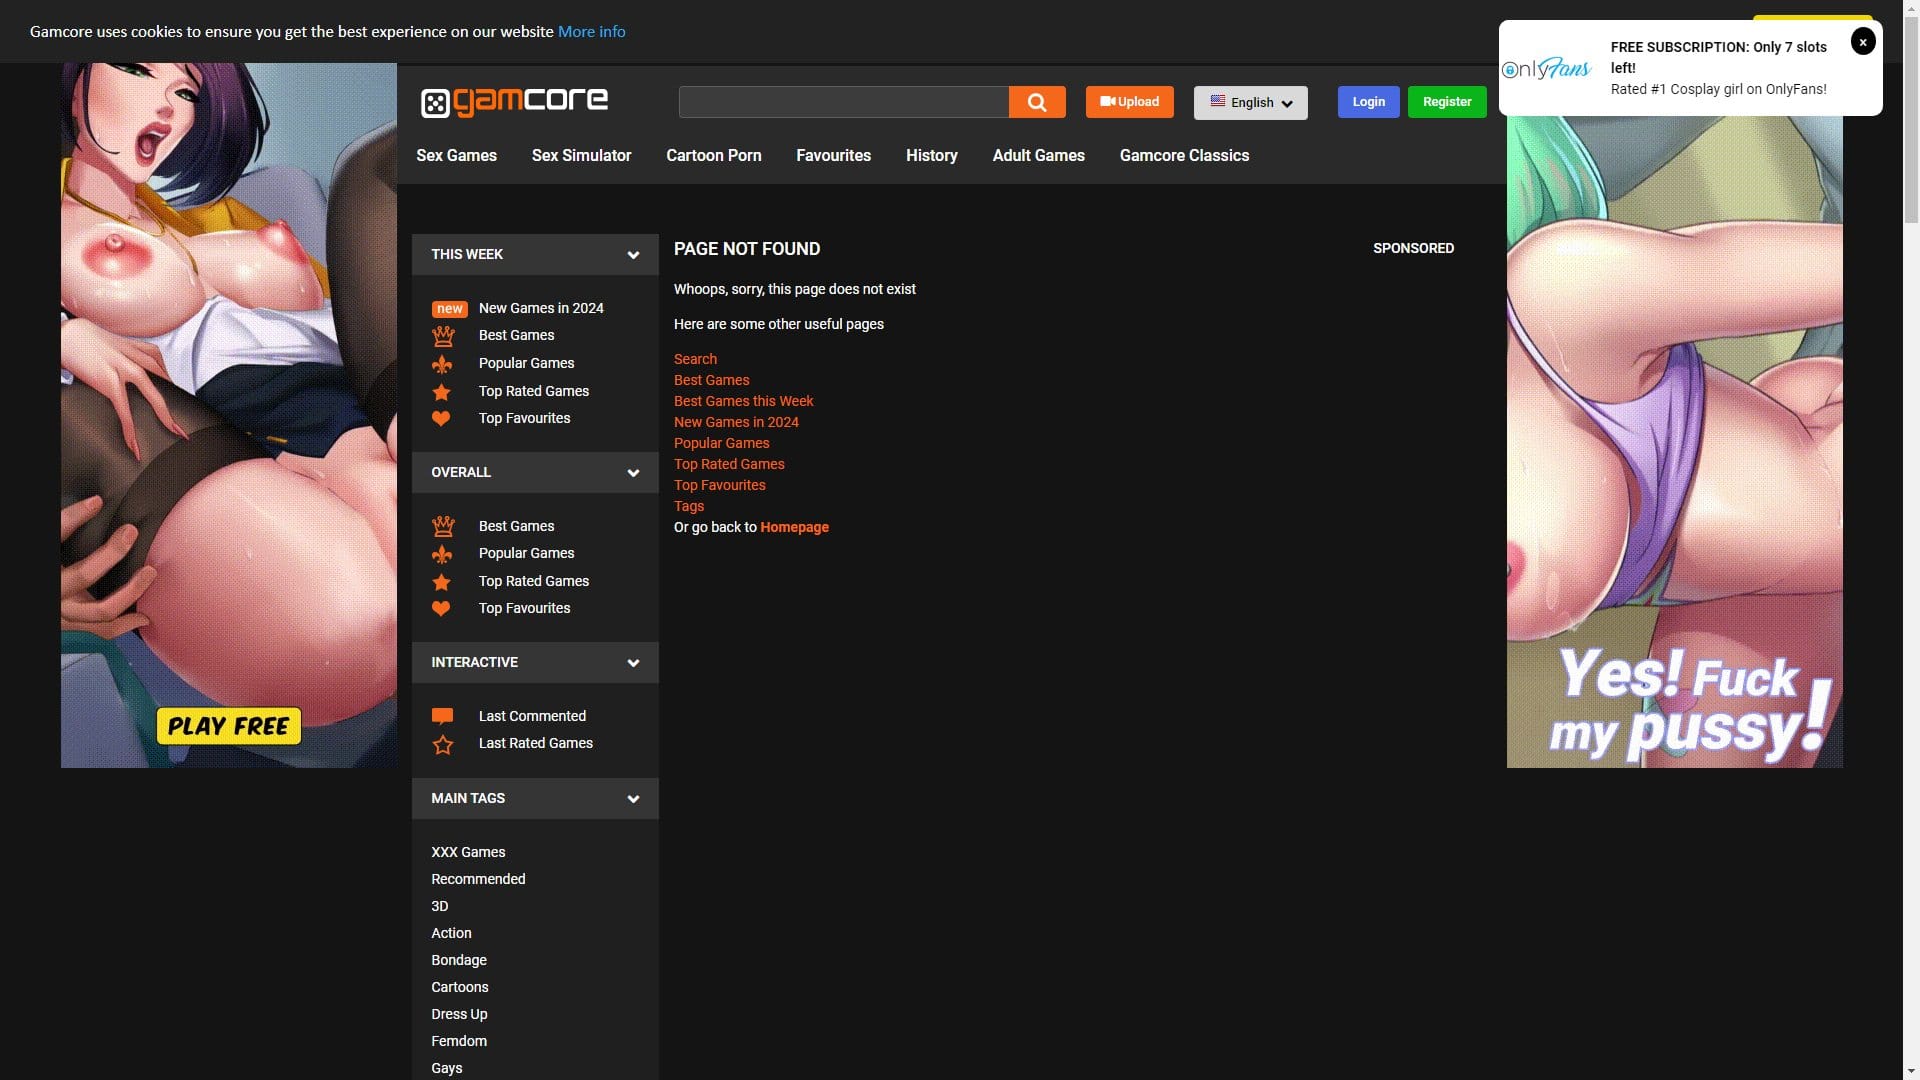Select the 'Gays' tag
The height and width of the screenshot is (1080, 1920).
pos(447,1069)
